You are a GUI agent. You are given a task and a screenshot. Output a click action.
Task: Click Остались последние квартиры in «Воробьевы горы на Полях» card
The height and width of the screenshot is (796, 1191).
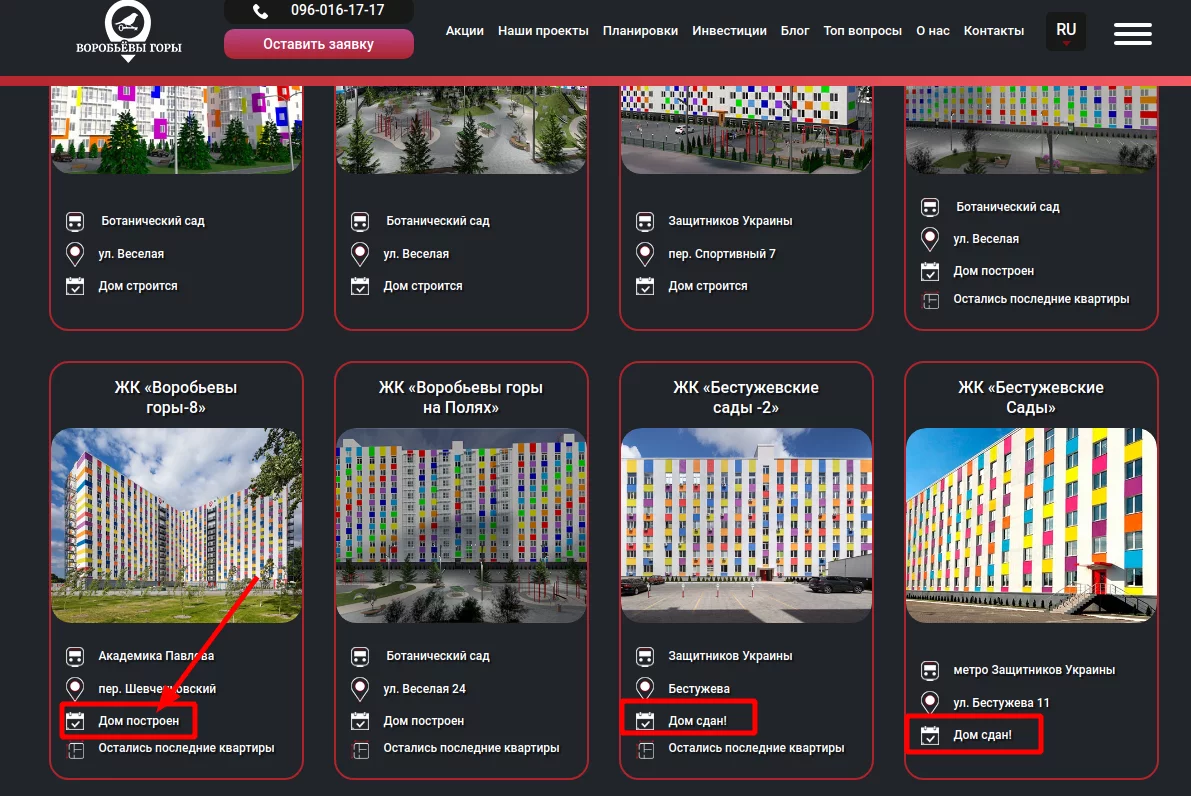click(472, 748)
